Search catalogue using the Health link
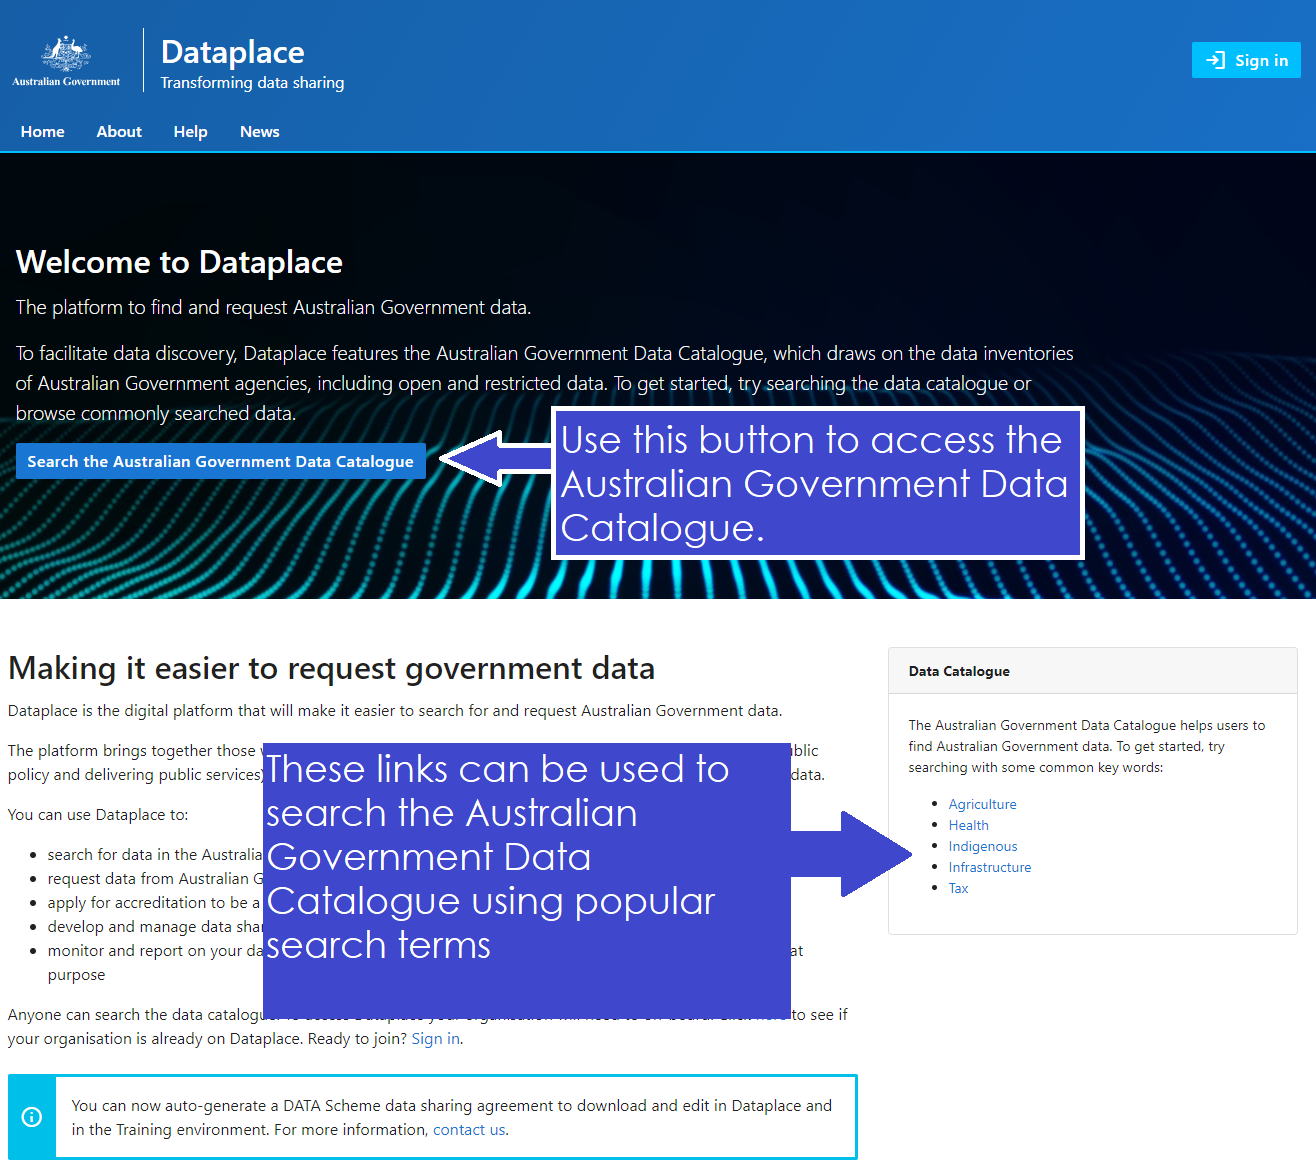This screenshot has height=1162, width=1316. [x=968, y=825]
